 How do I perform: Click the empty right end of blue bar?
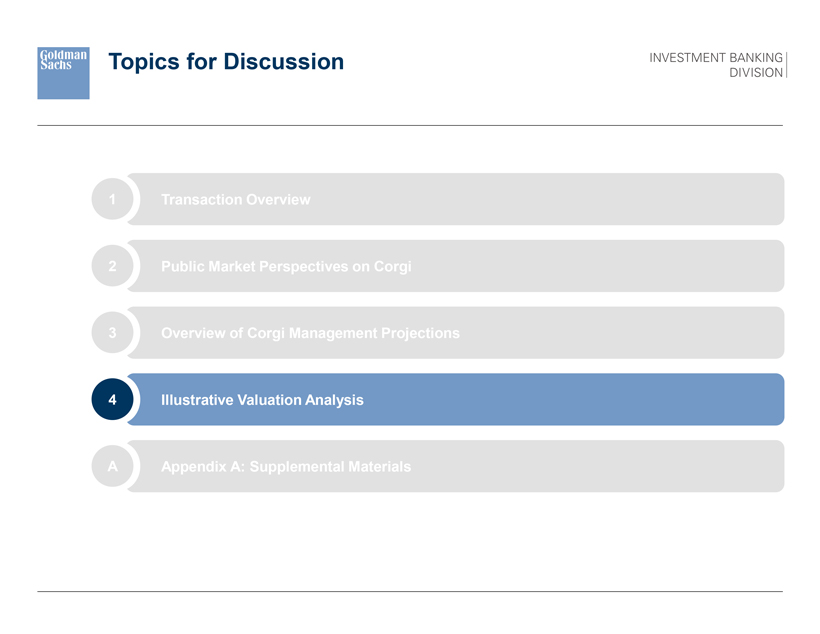700,400
